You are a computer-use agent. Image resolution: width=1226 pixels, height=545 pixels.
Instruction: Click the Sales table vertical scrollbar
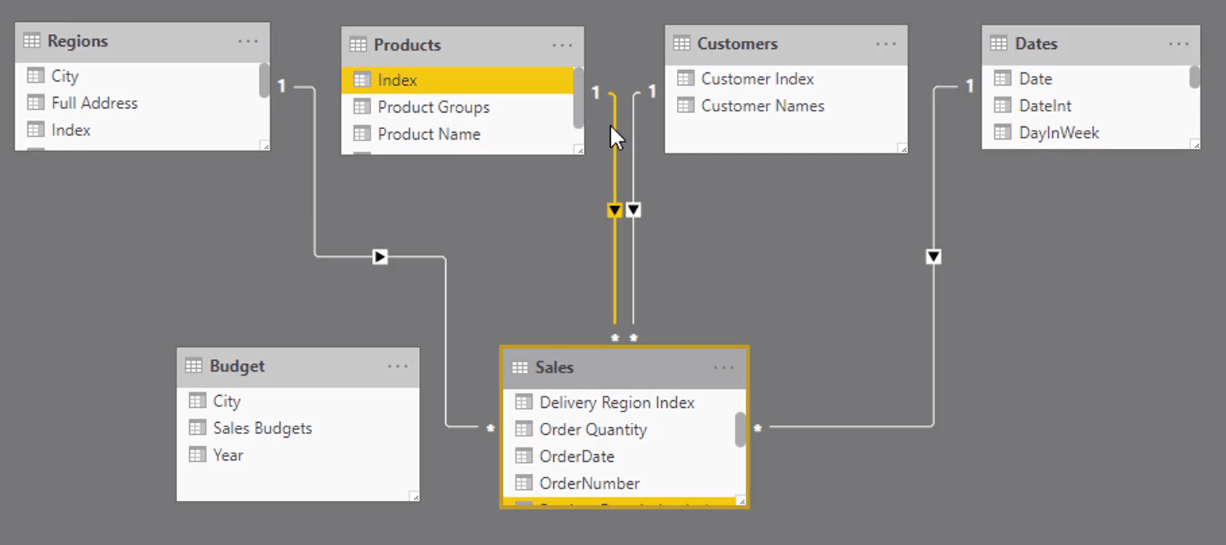click(741, 430)
